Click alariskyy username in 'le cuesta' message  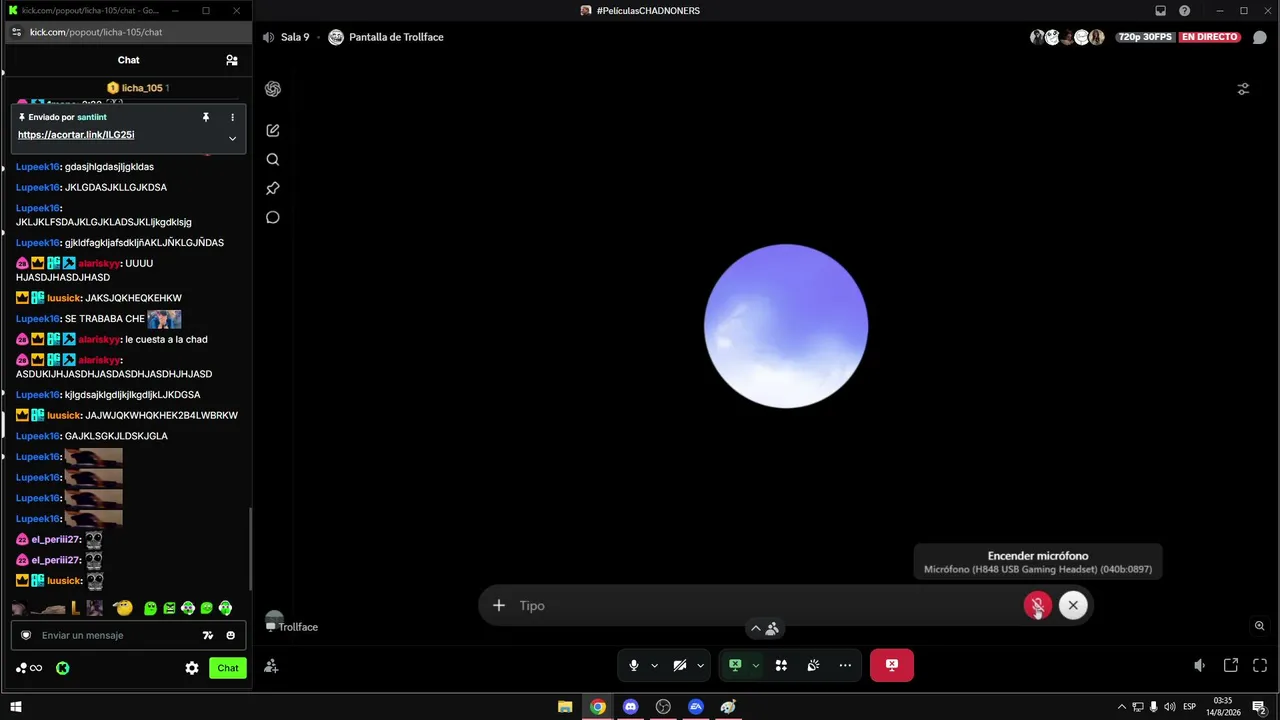(x=99, y=339)
